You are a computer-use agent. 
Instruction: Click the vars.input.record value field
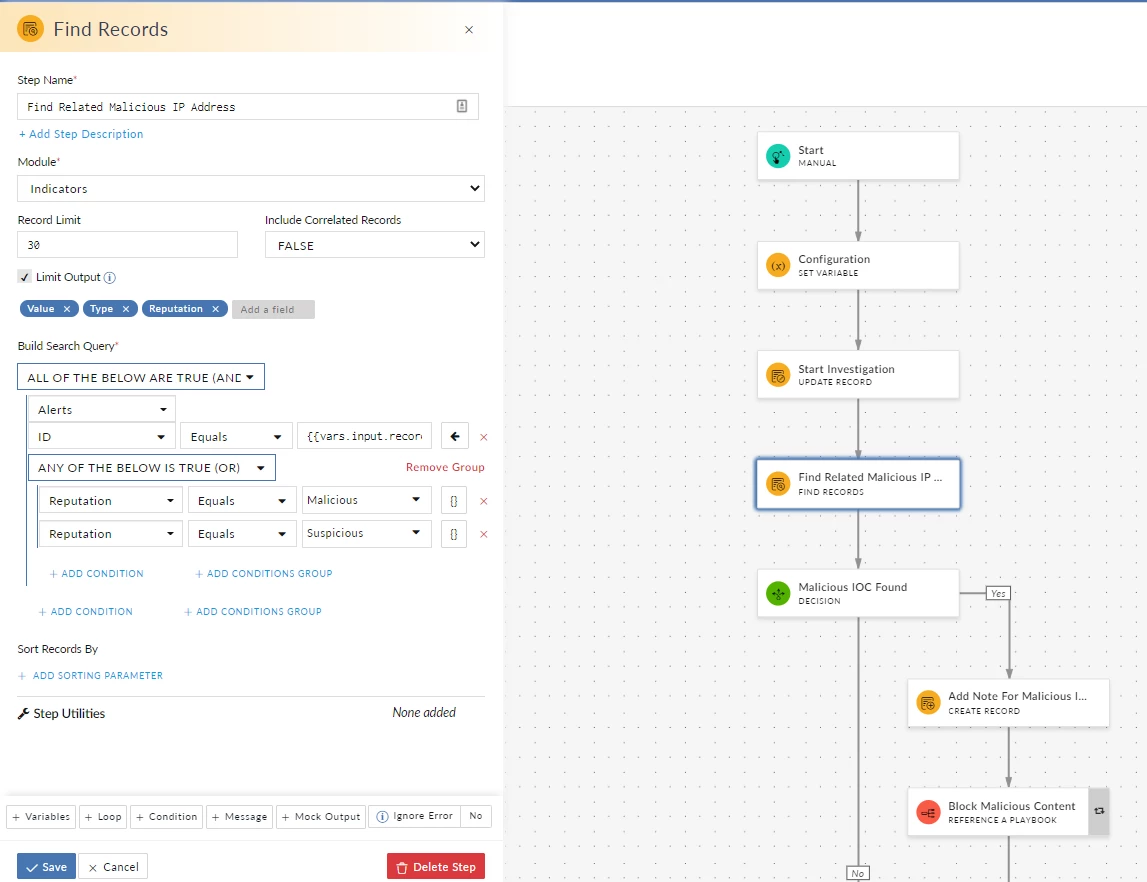[364, 436]
